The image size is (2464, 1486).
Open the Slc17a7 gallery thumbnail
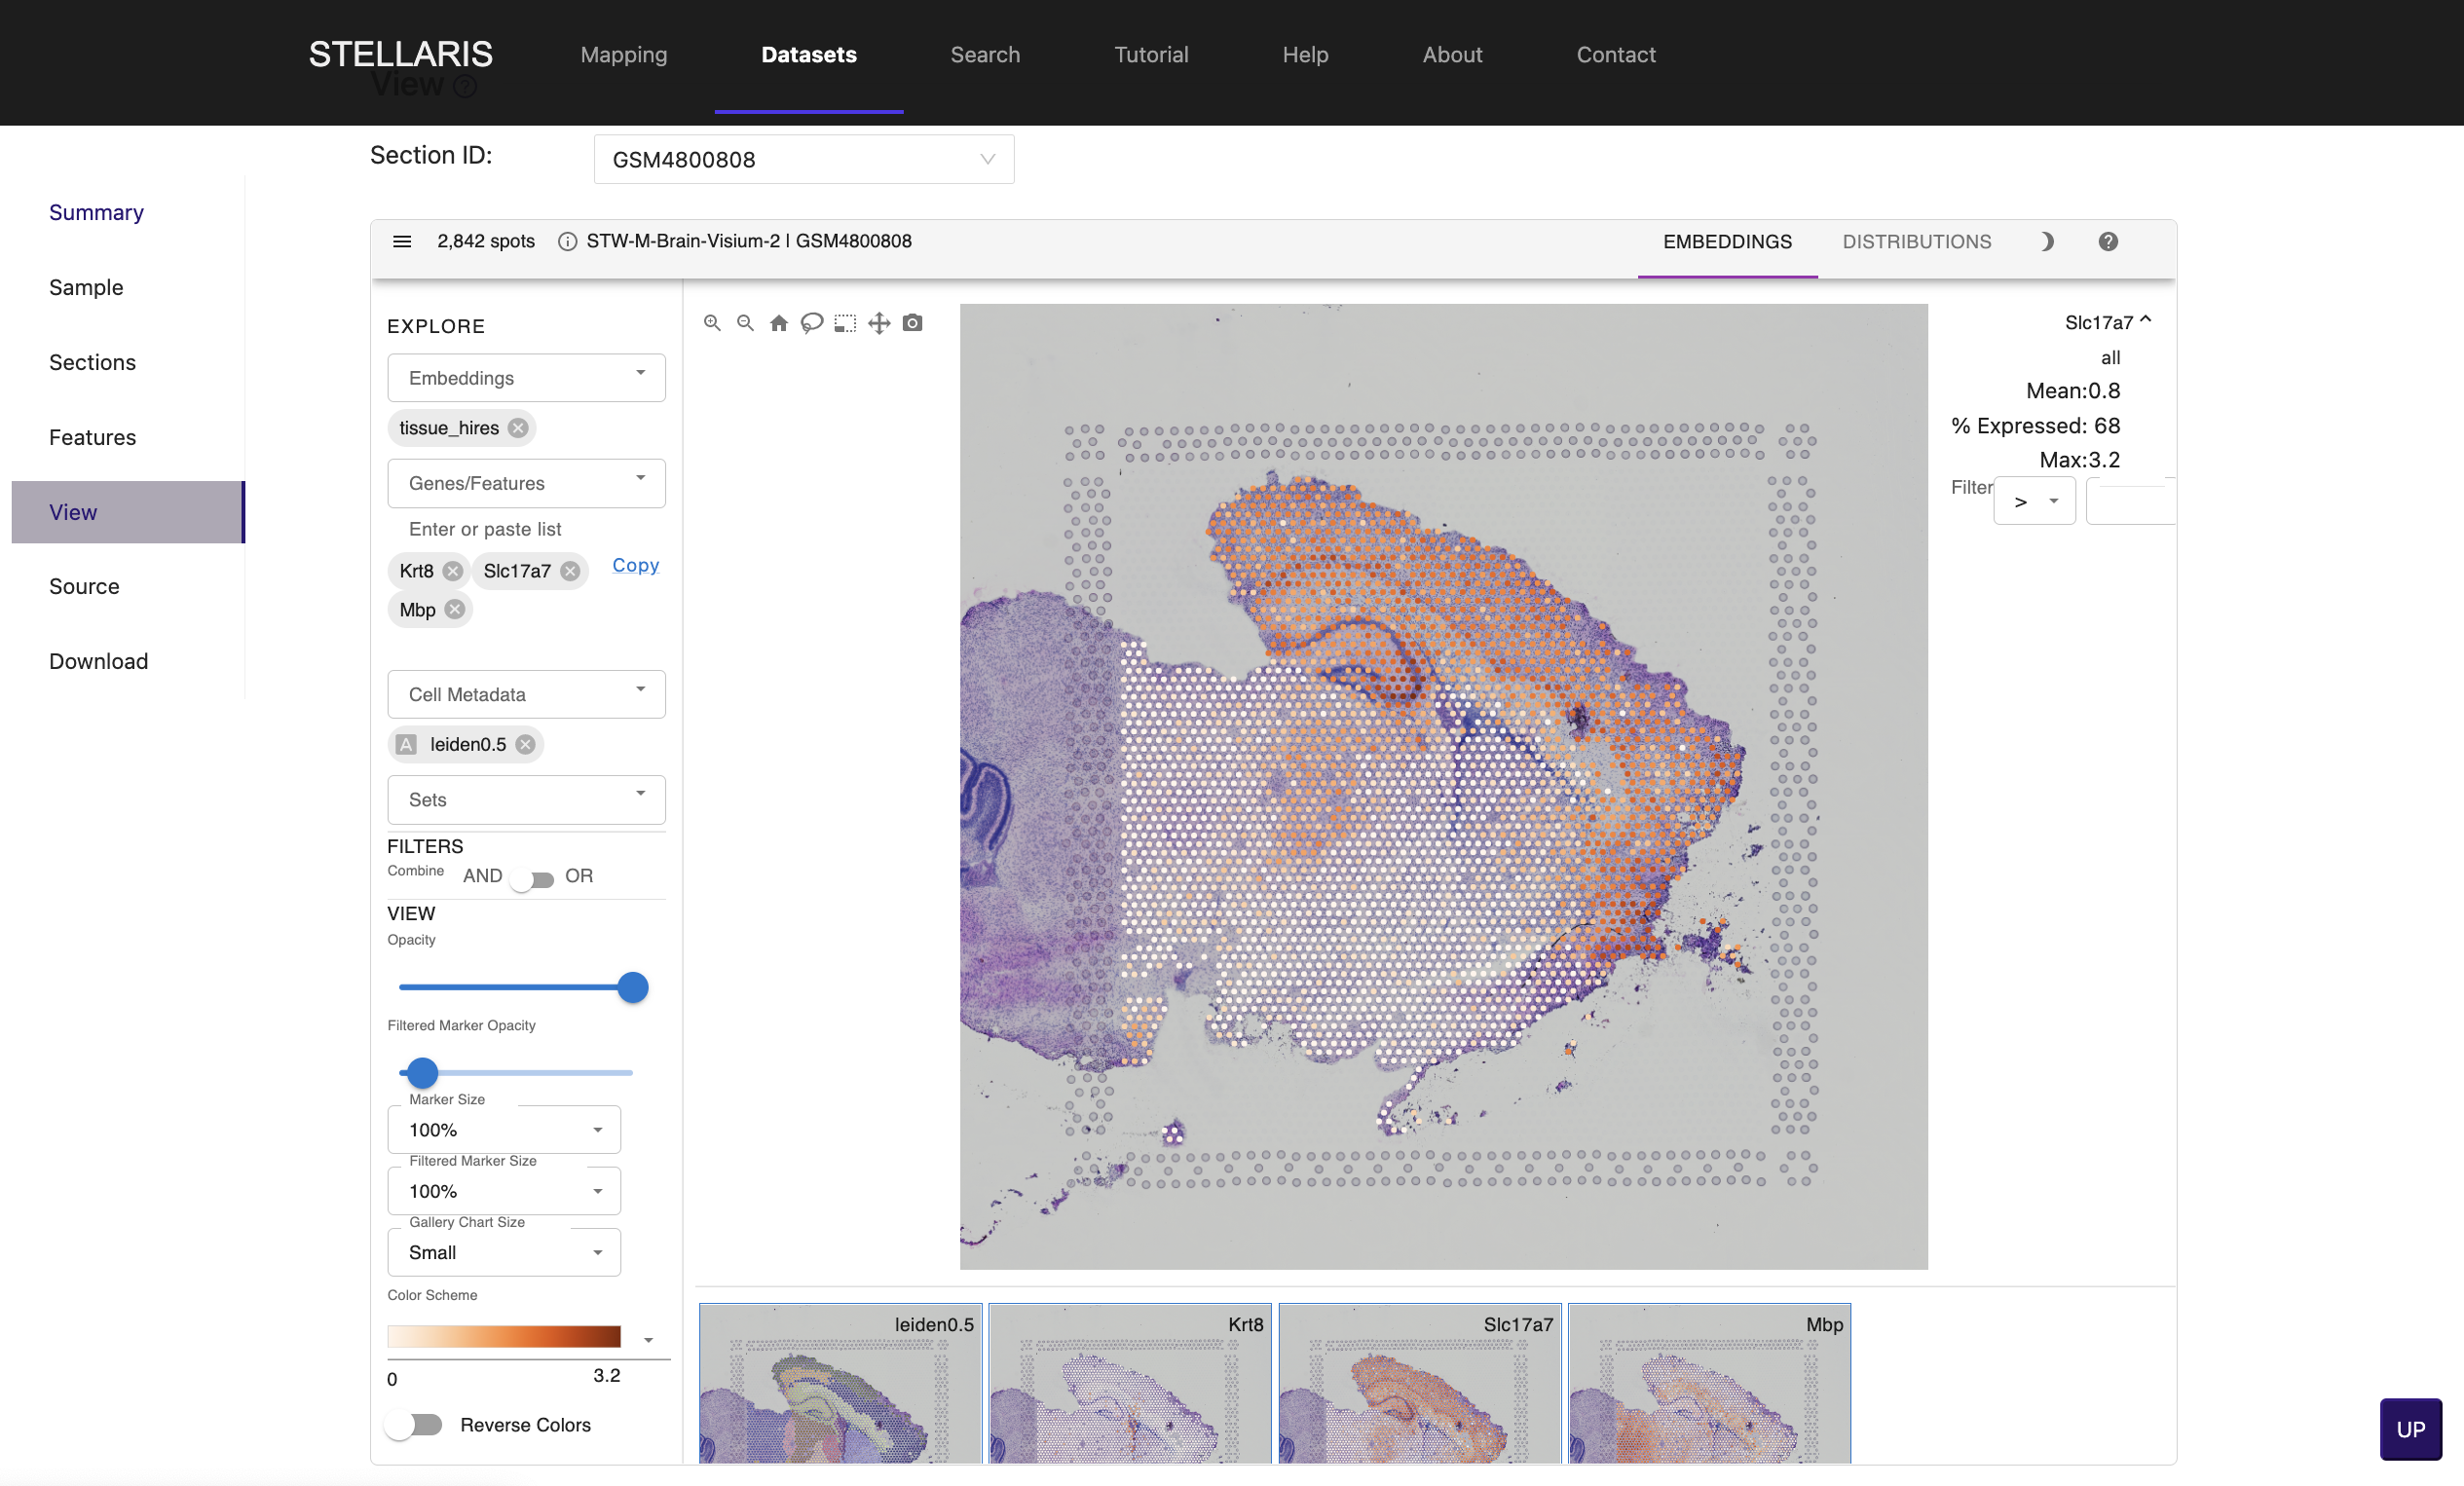tap(1420, 1383)
